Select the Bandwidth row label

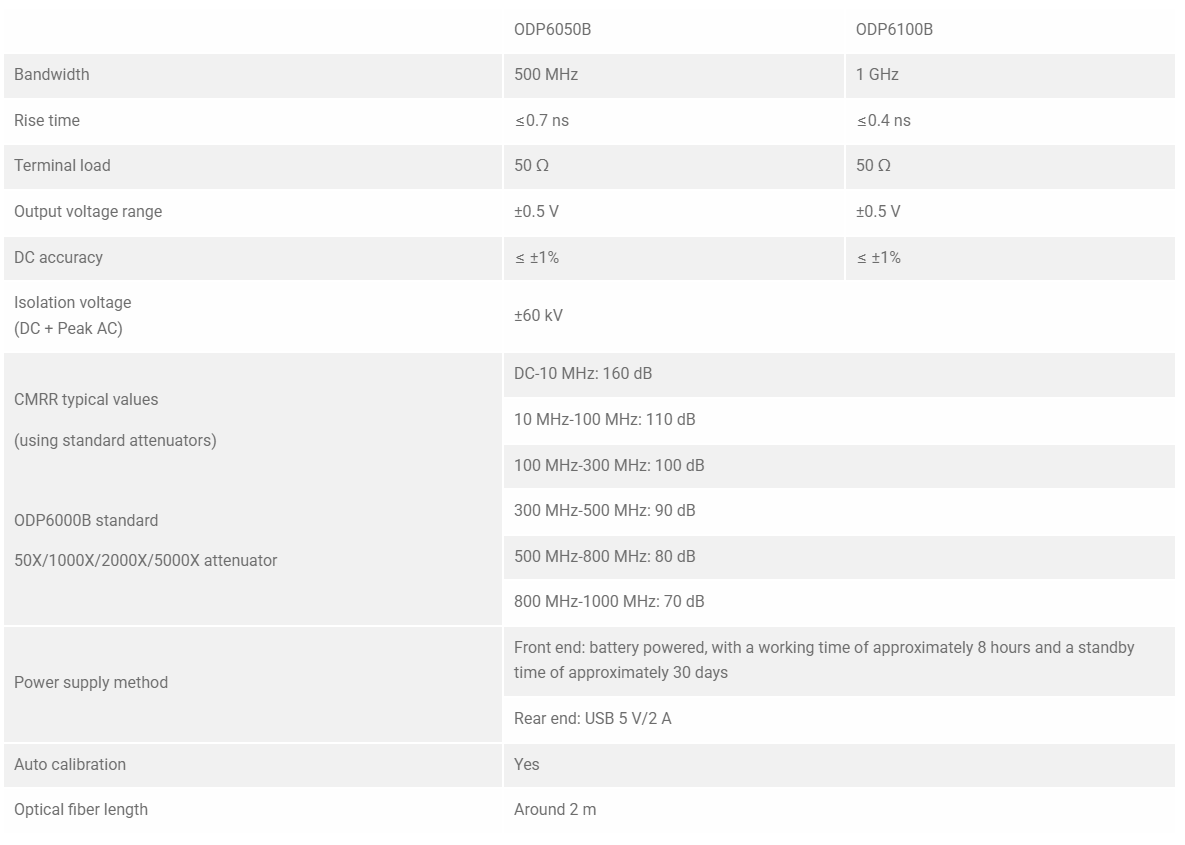pyautogui.click(x=51, y=74)
